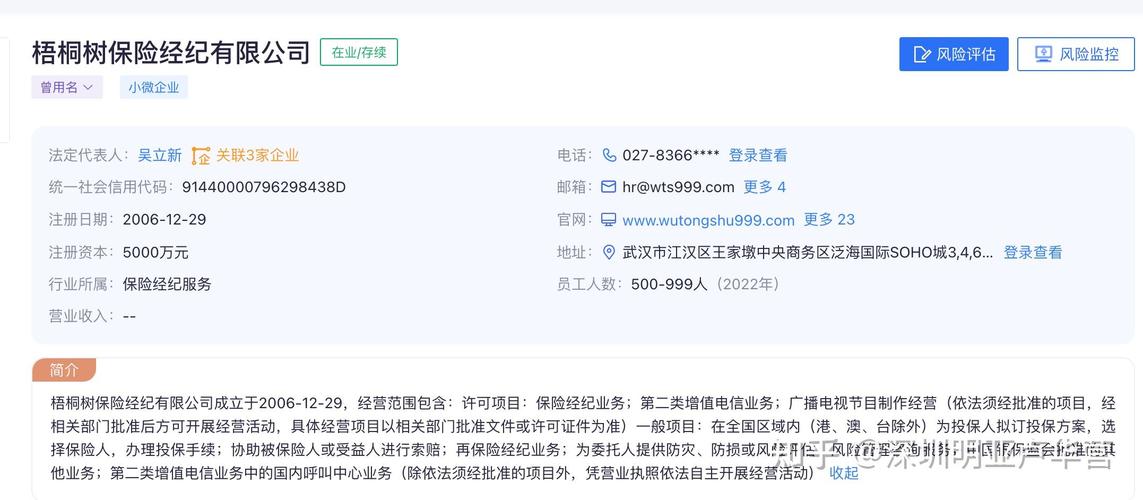This screenshot has height=500, width=1143.
Task: Click the email hr@wts999.com
Action: [678, 187]
